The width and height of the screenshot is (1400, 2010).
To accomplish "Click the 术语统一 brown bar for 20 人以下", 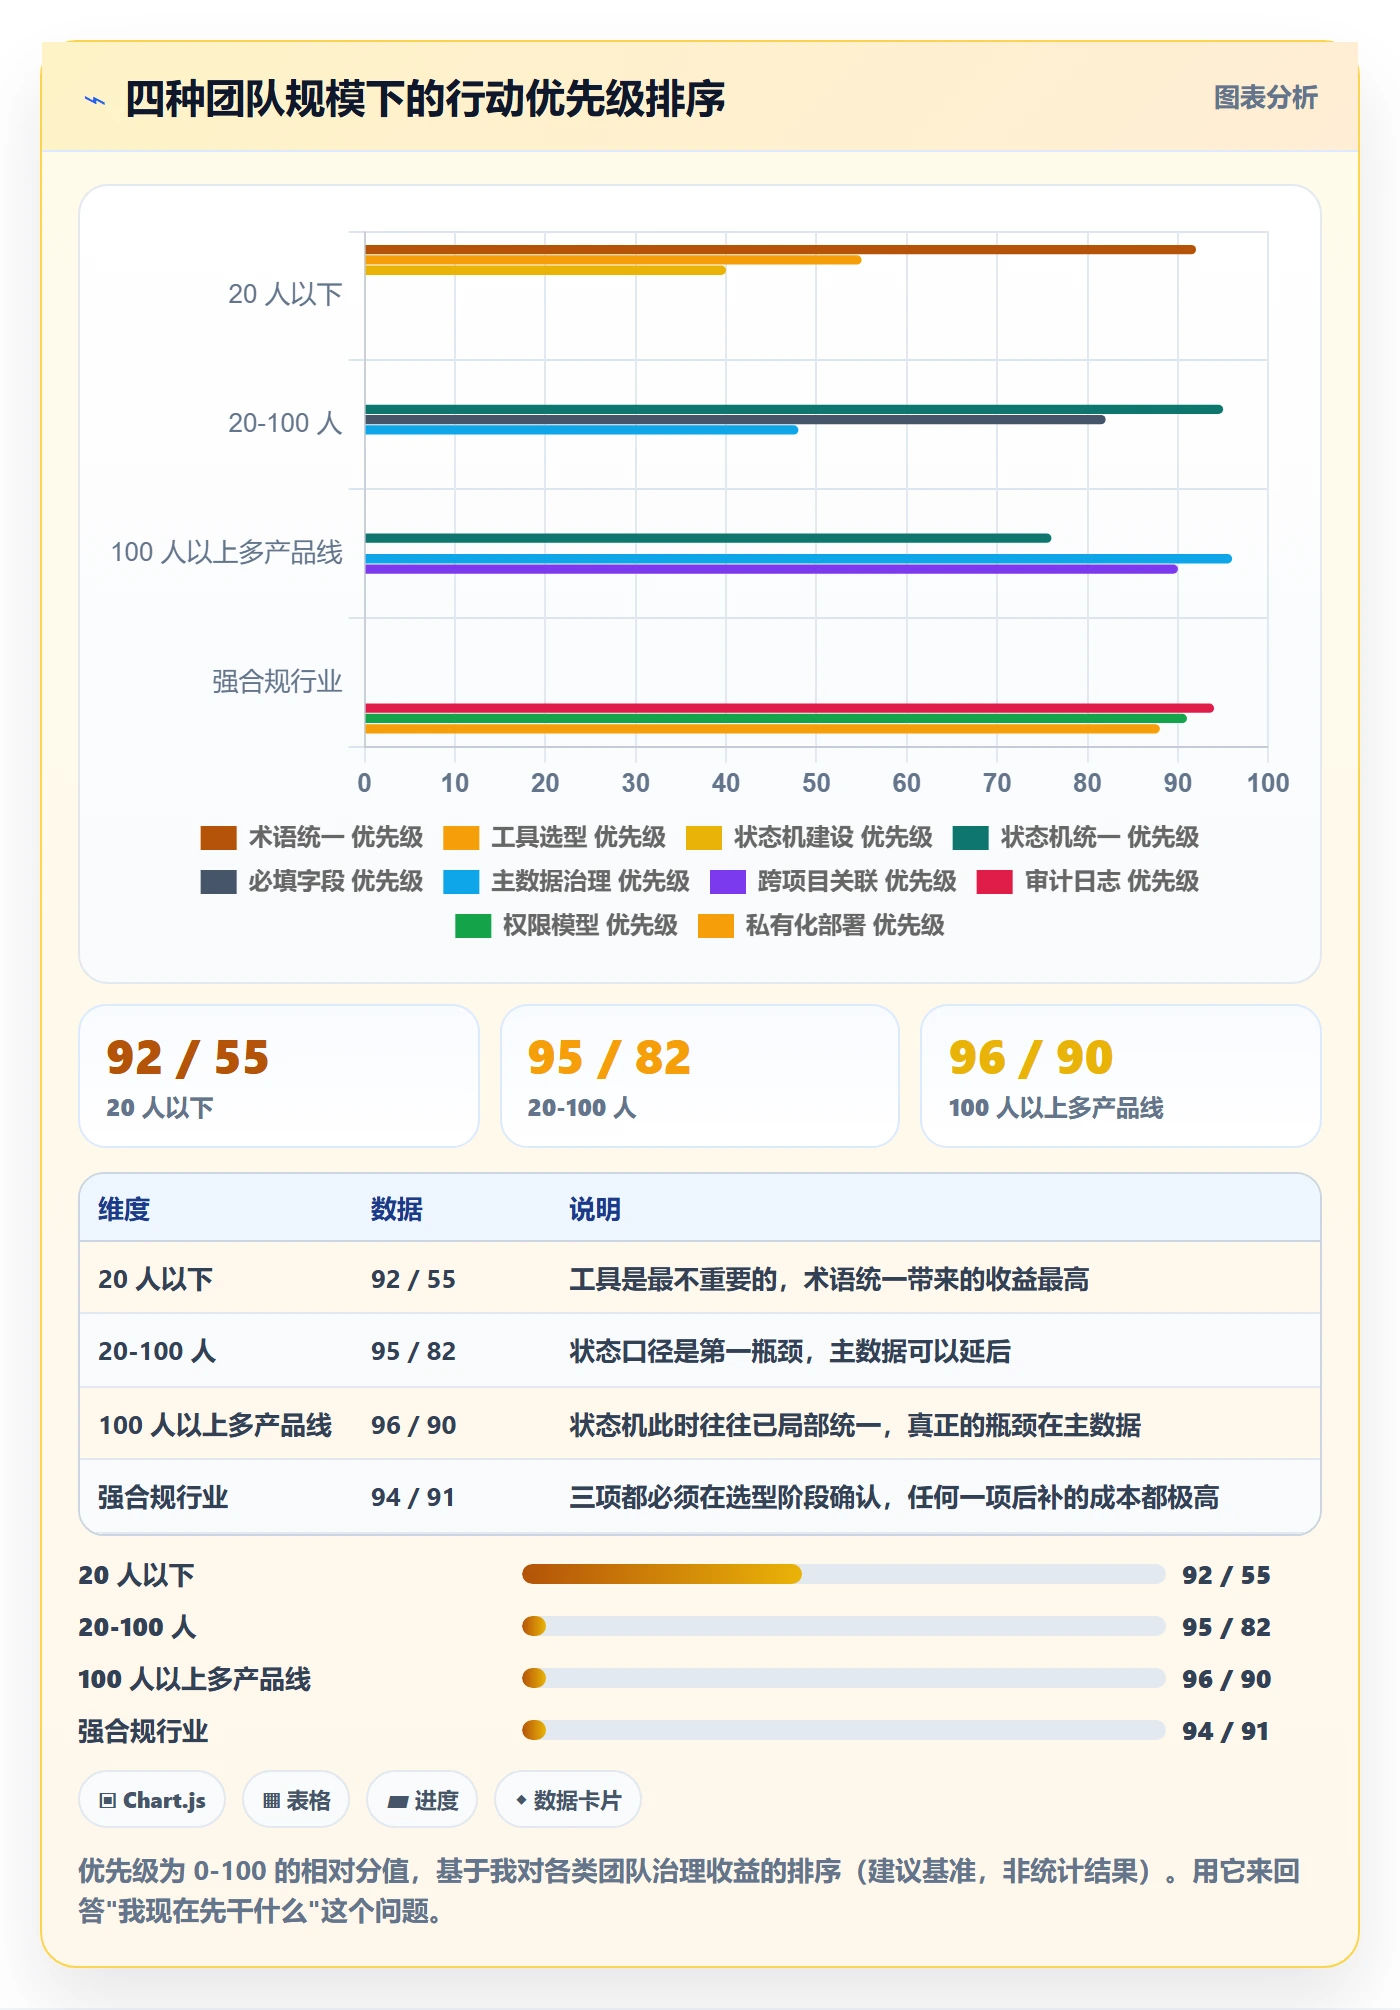I will (x=780, y=249).
